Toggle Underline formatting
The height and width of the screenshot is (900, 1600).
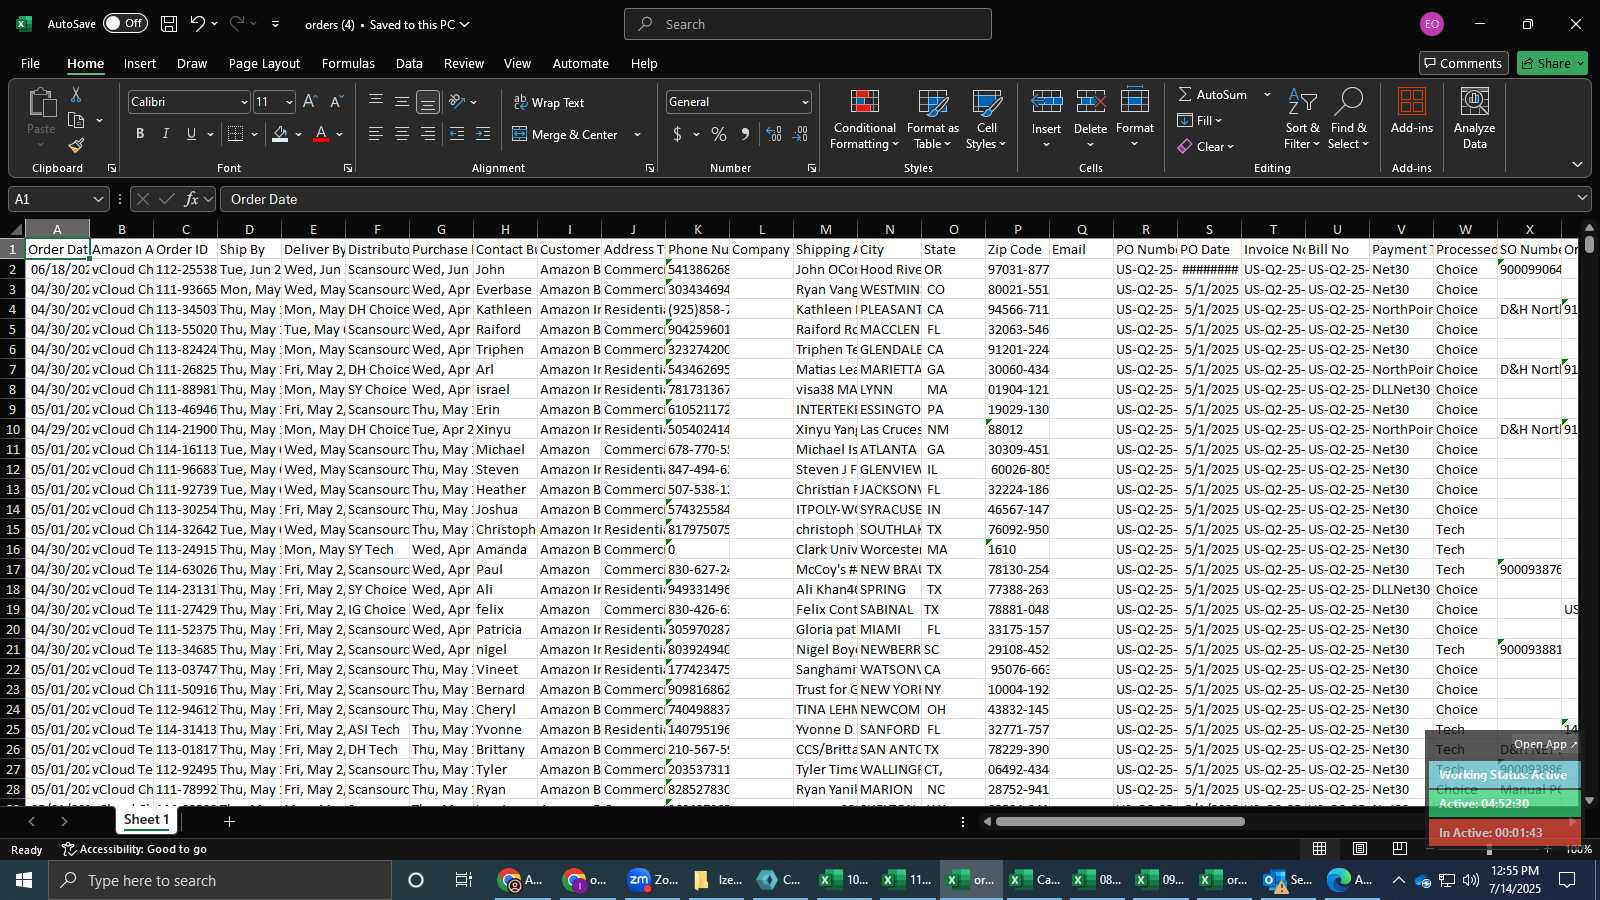point(191,134)
